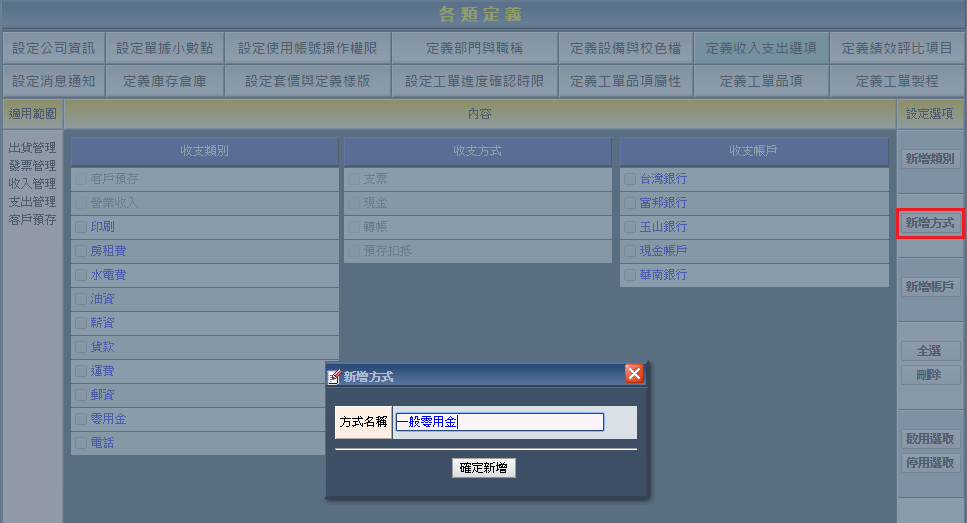967x523 pixels.
Task: Click the 新增方式 dialog title icon
Action: 335,376
